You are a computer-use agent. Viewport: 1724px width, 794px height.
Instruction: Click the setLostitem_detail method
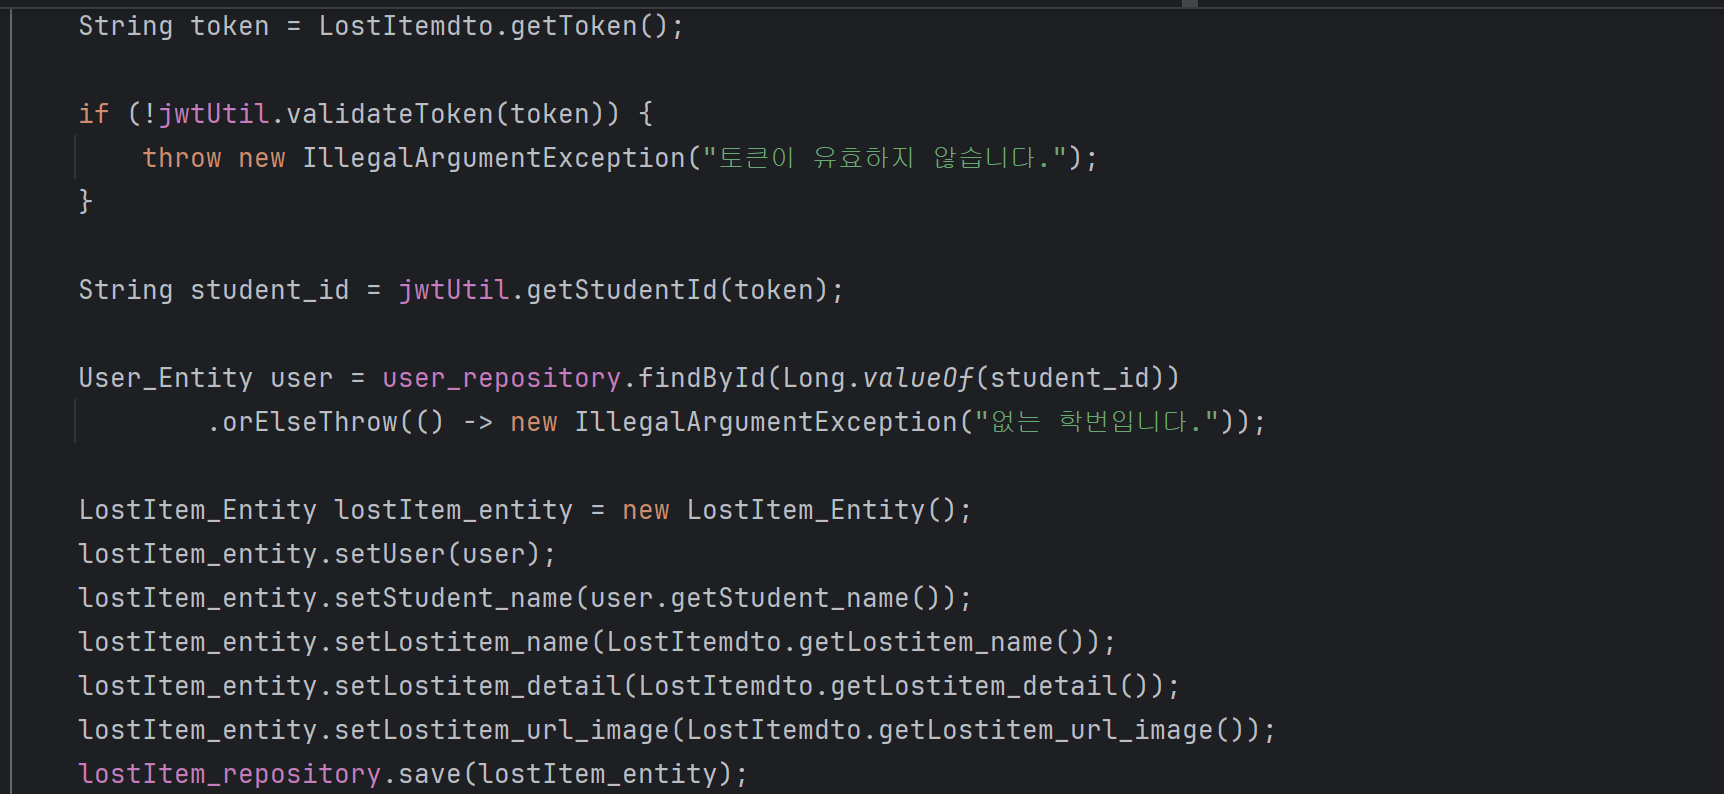pos(478,686)
